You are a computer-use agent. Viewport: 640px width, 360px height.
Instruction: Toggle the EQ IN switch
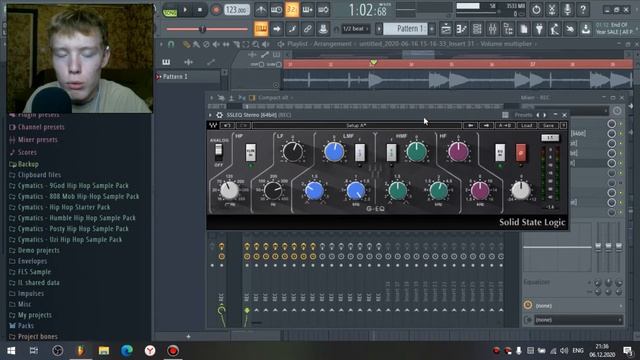pyautogui.click(x=500, y=153)
